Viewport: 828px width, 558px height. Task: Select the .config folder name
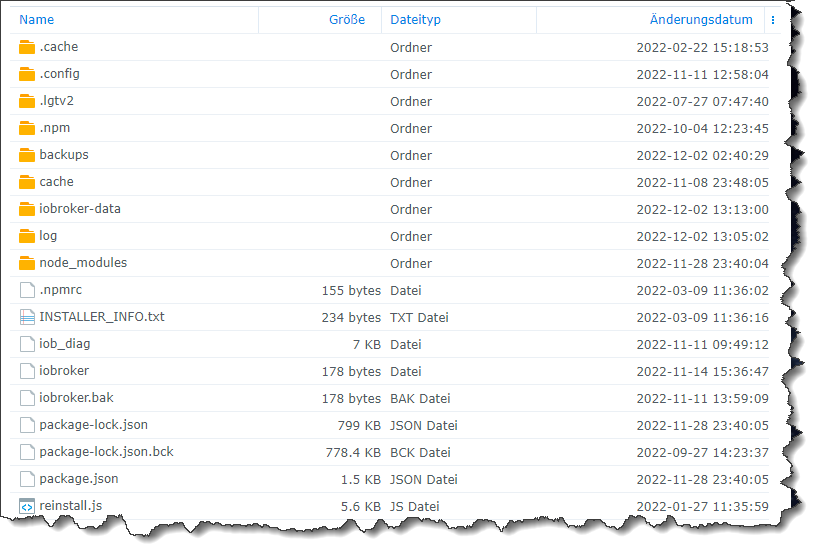click(x=60, y=74)
